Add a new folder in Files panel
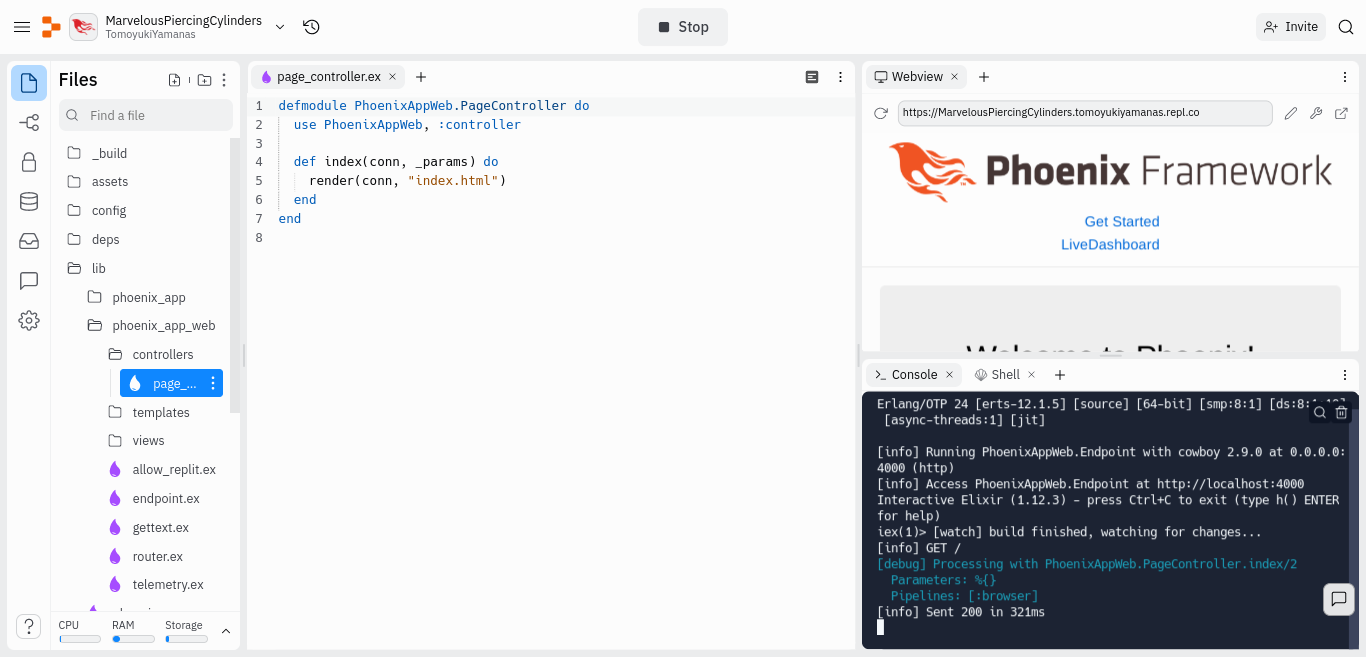 204,80
